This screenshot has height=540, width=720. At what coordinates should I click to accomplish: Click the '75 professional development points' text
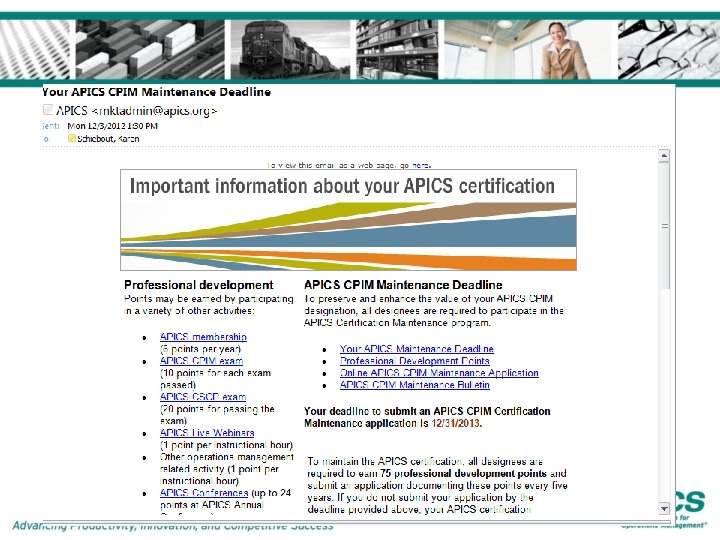464,473
